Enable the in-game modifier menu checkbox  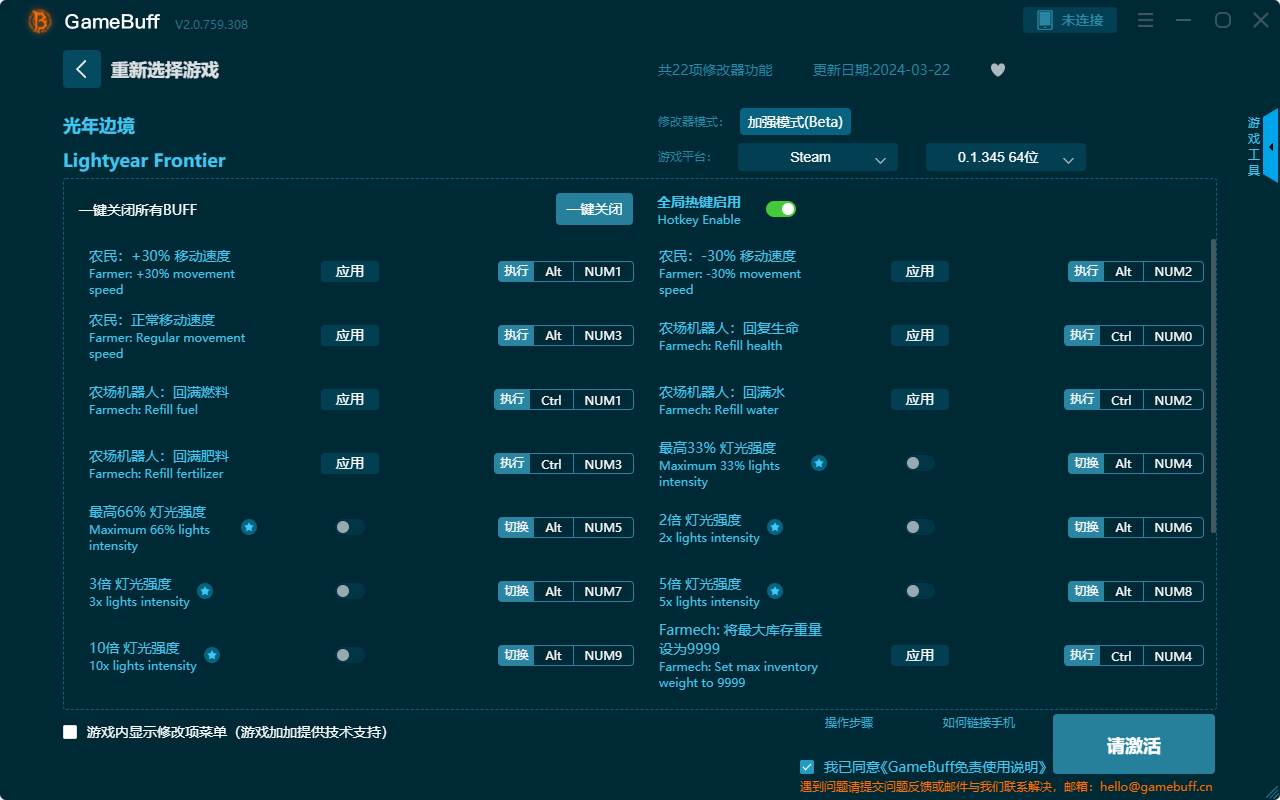(x=69, y=731)
